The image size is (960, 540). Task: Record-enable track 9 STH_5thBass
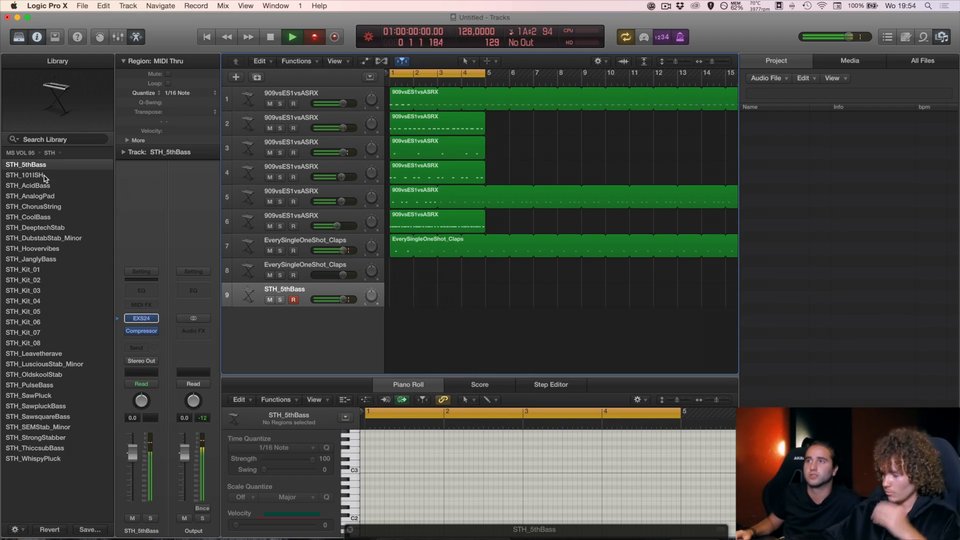(293, 299)
